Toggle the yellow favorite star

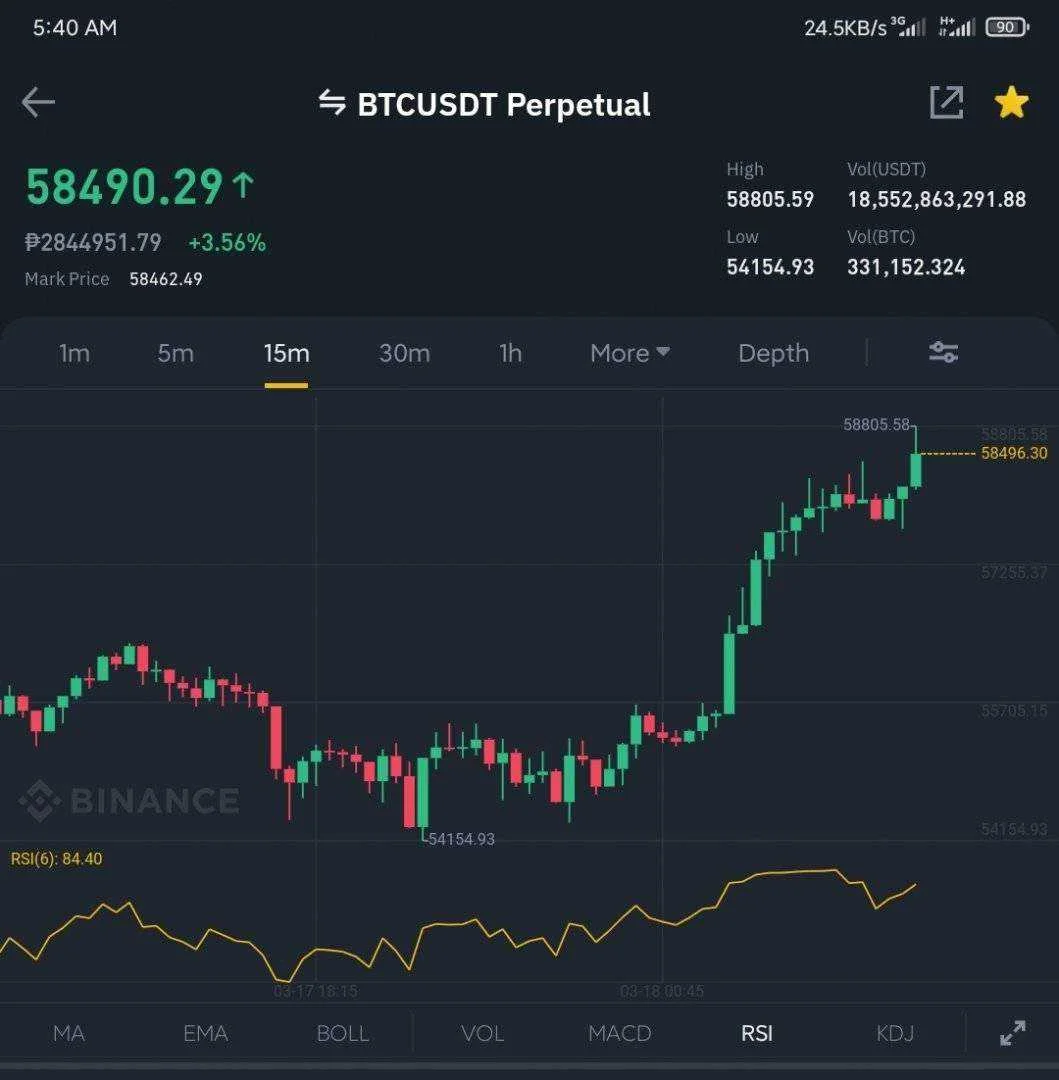tap(1011, 103)
